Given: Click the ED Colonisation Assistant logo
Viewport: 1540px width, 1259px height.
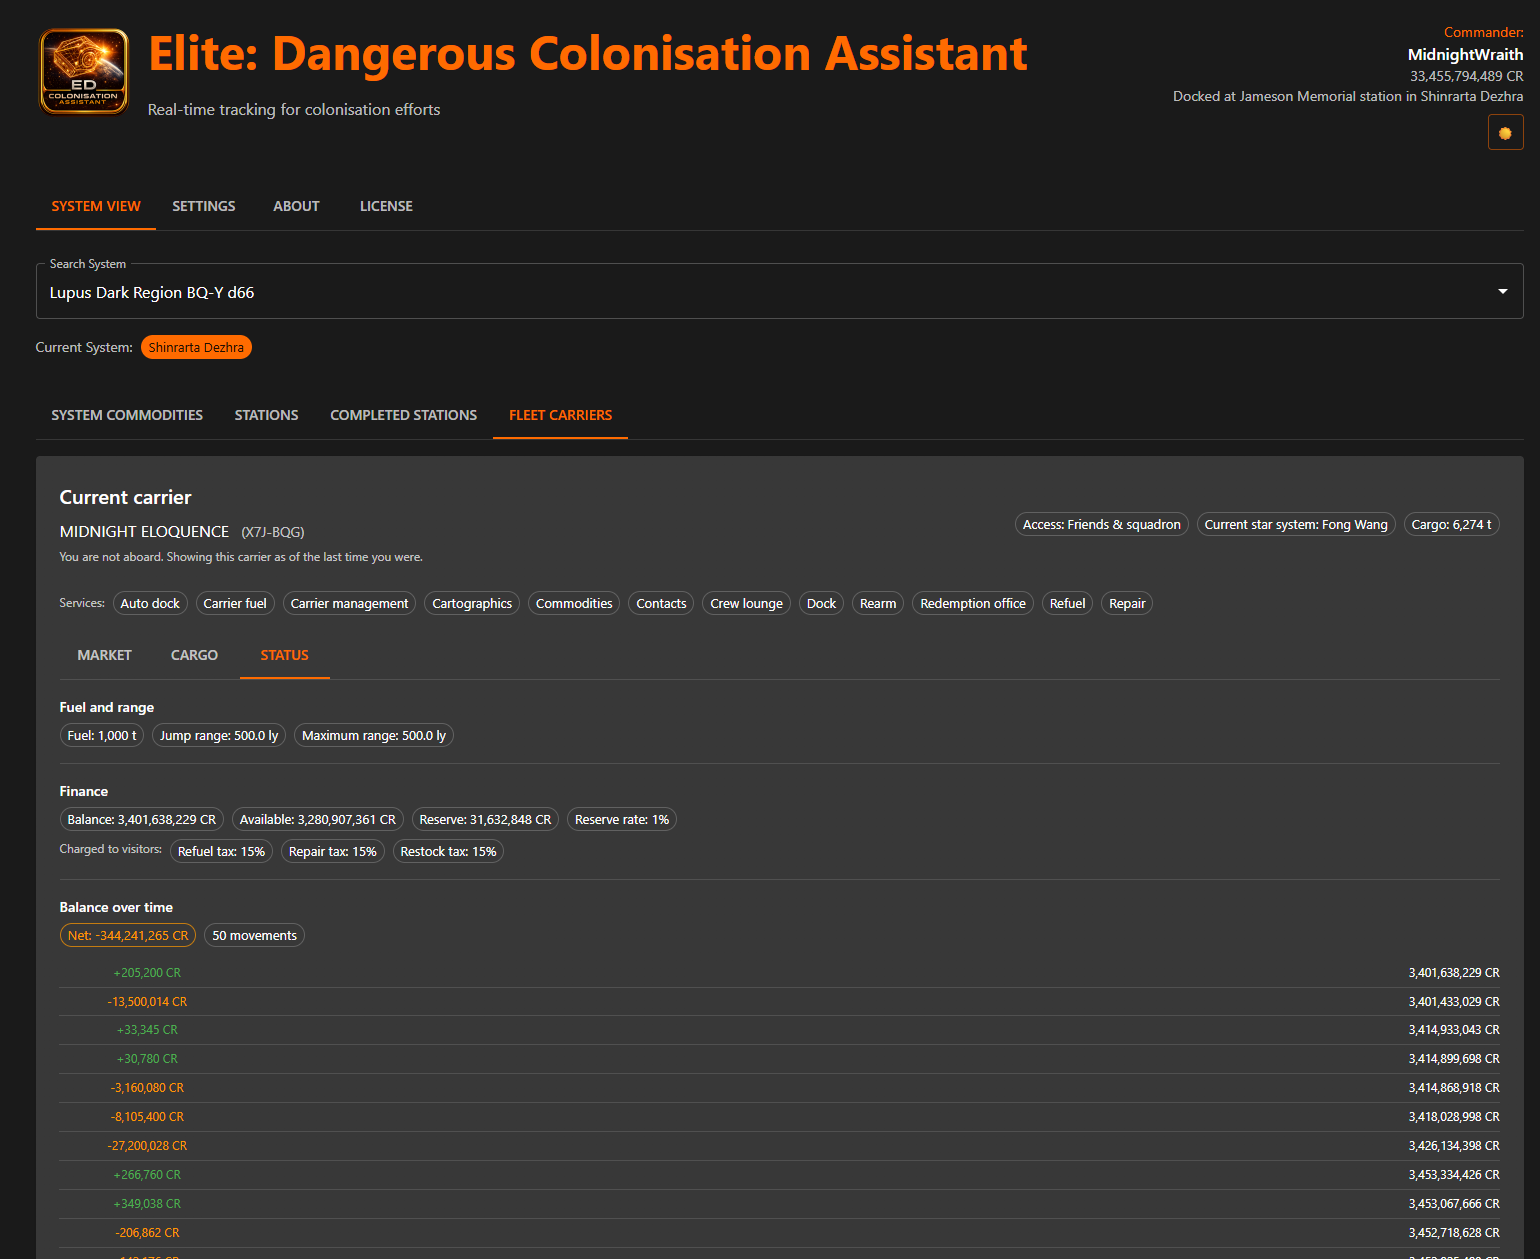Looking at the screenshot, I should point(84,72).
